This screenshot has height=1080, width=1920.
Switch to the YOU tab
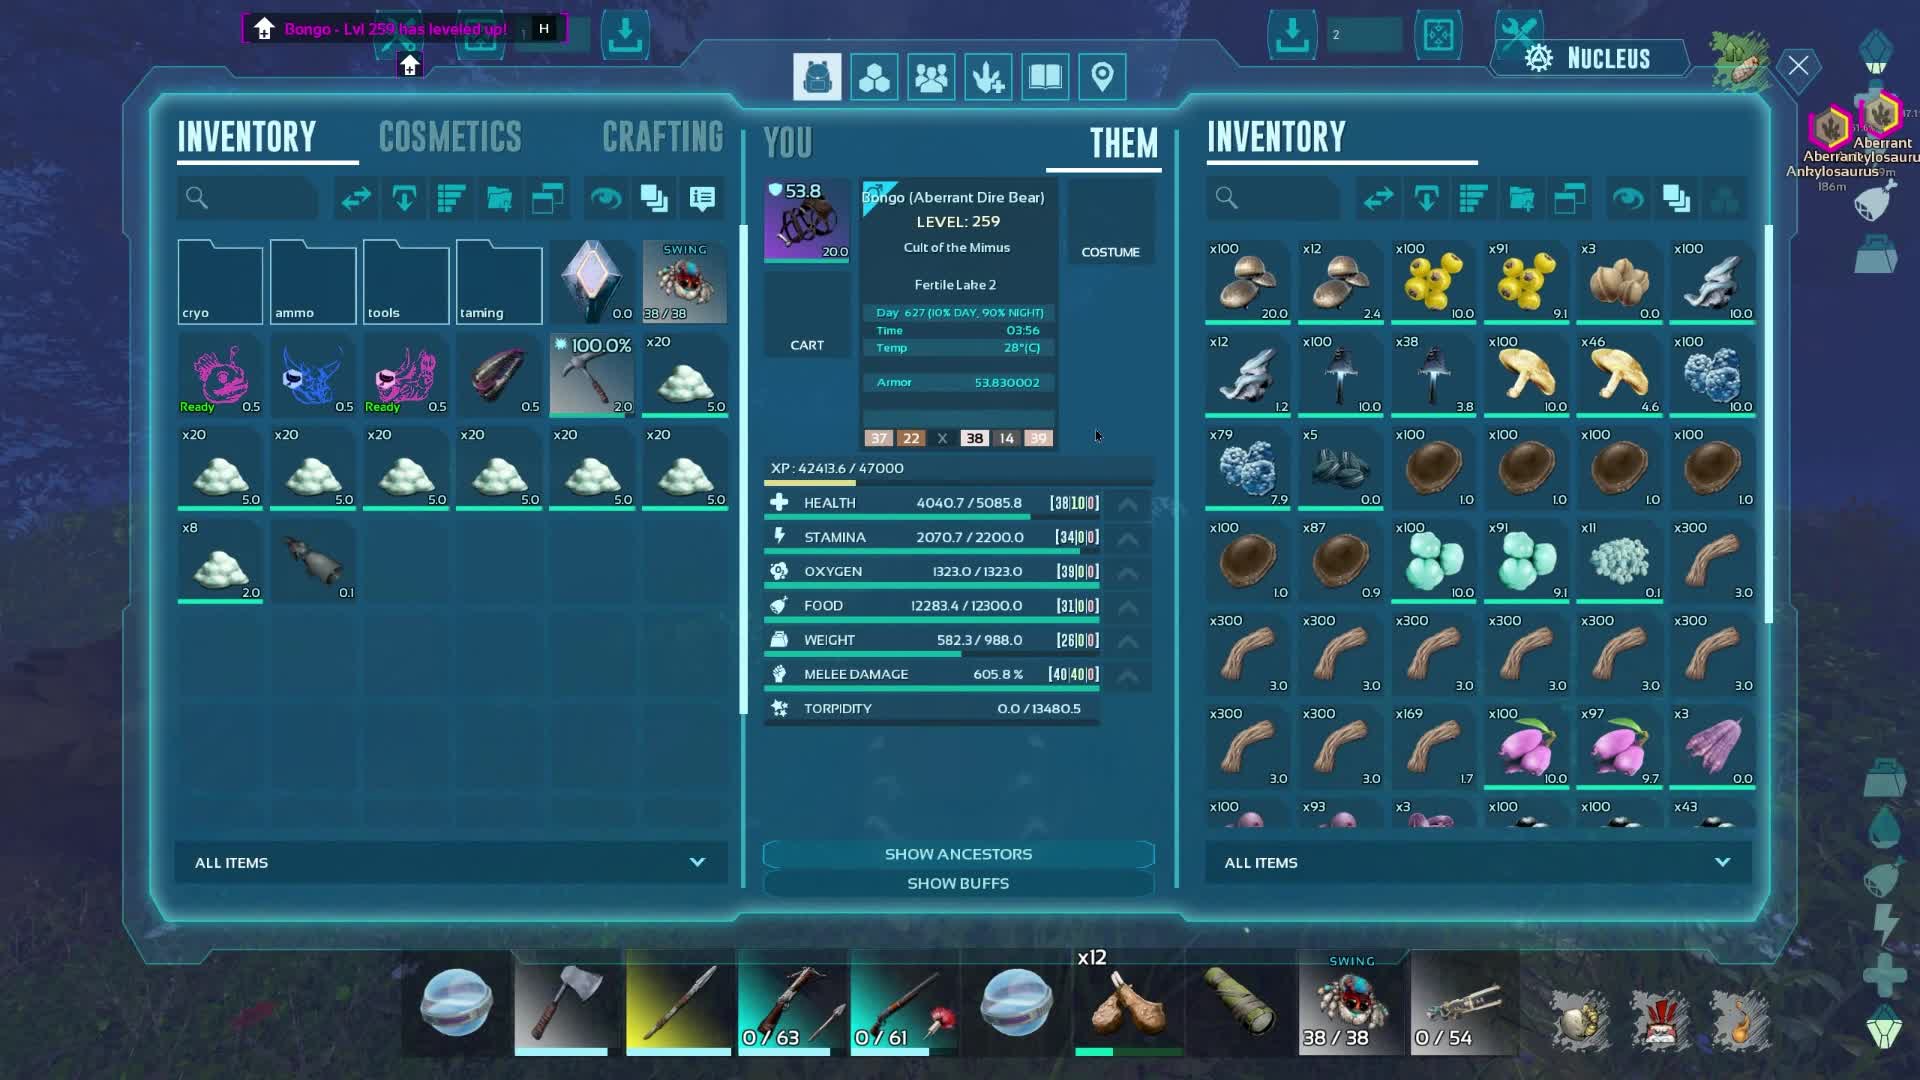click(x=788, y=143)
